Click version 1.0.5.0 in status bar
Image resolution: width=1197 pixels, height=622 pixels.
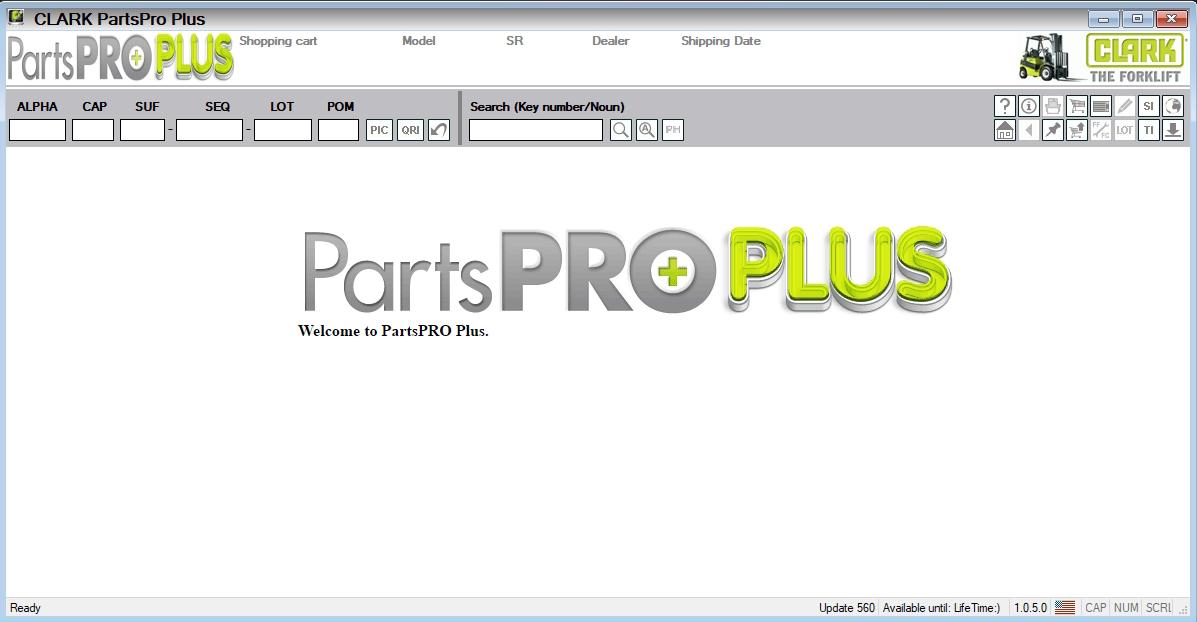pos(1031,607)
